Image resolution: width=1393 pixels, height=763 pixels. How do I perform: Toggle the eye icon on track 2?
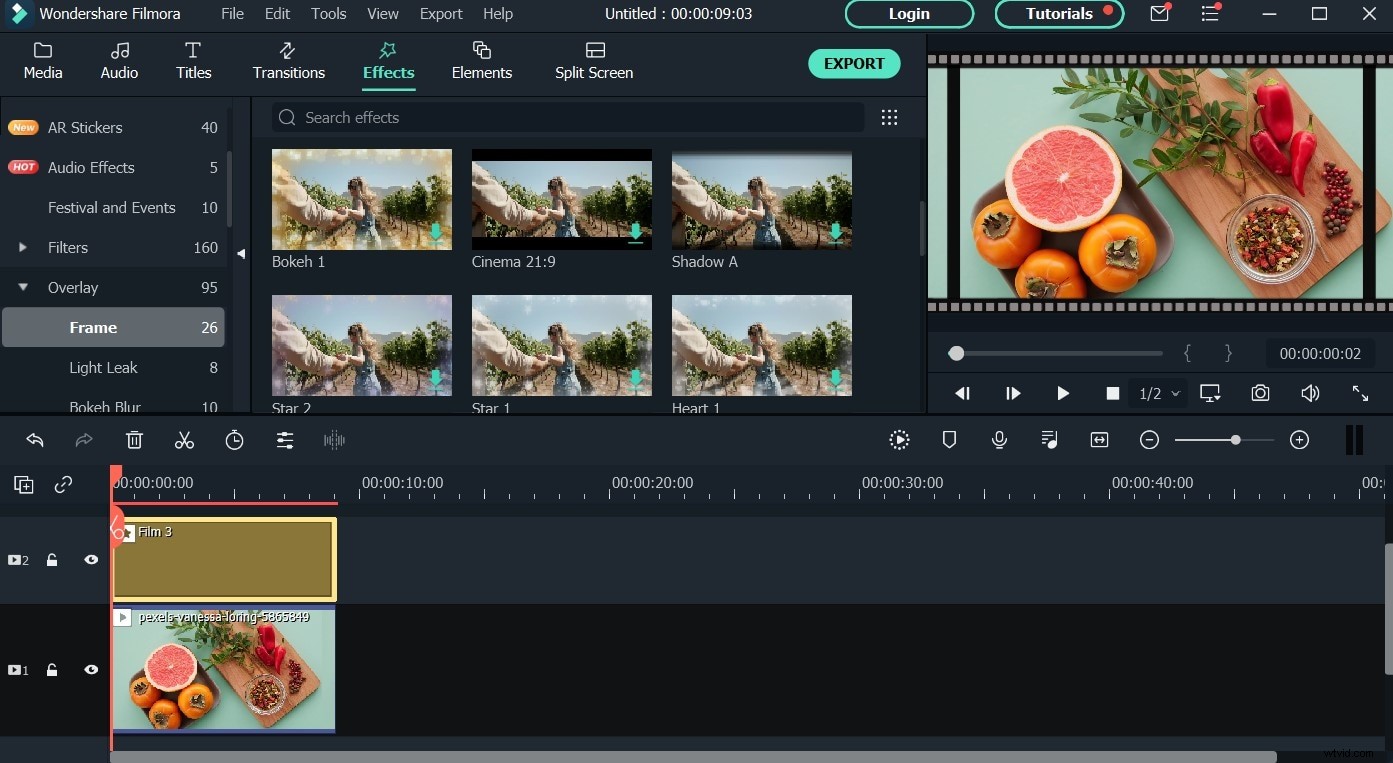click(91, 559)
